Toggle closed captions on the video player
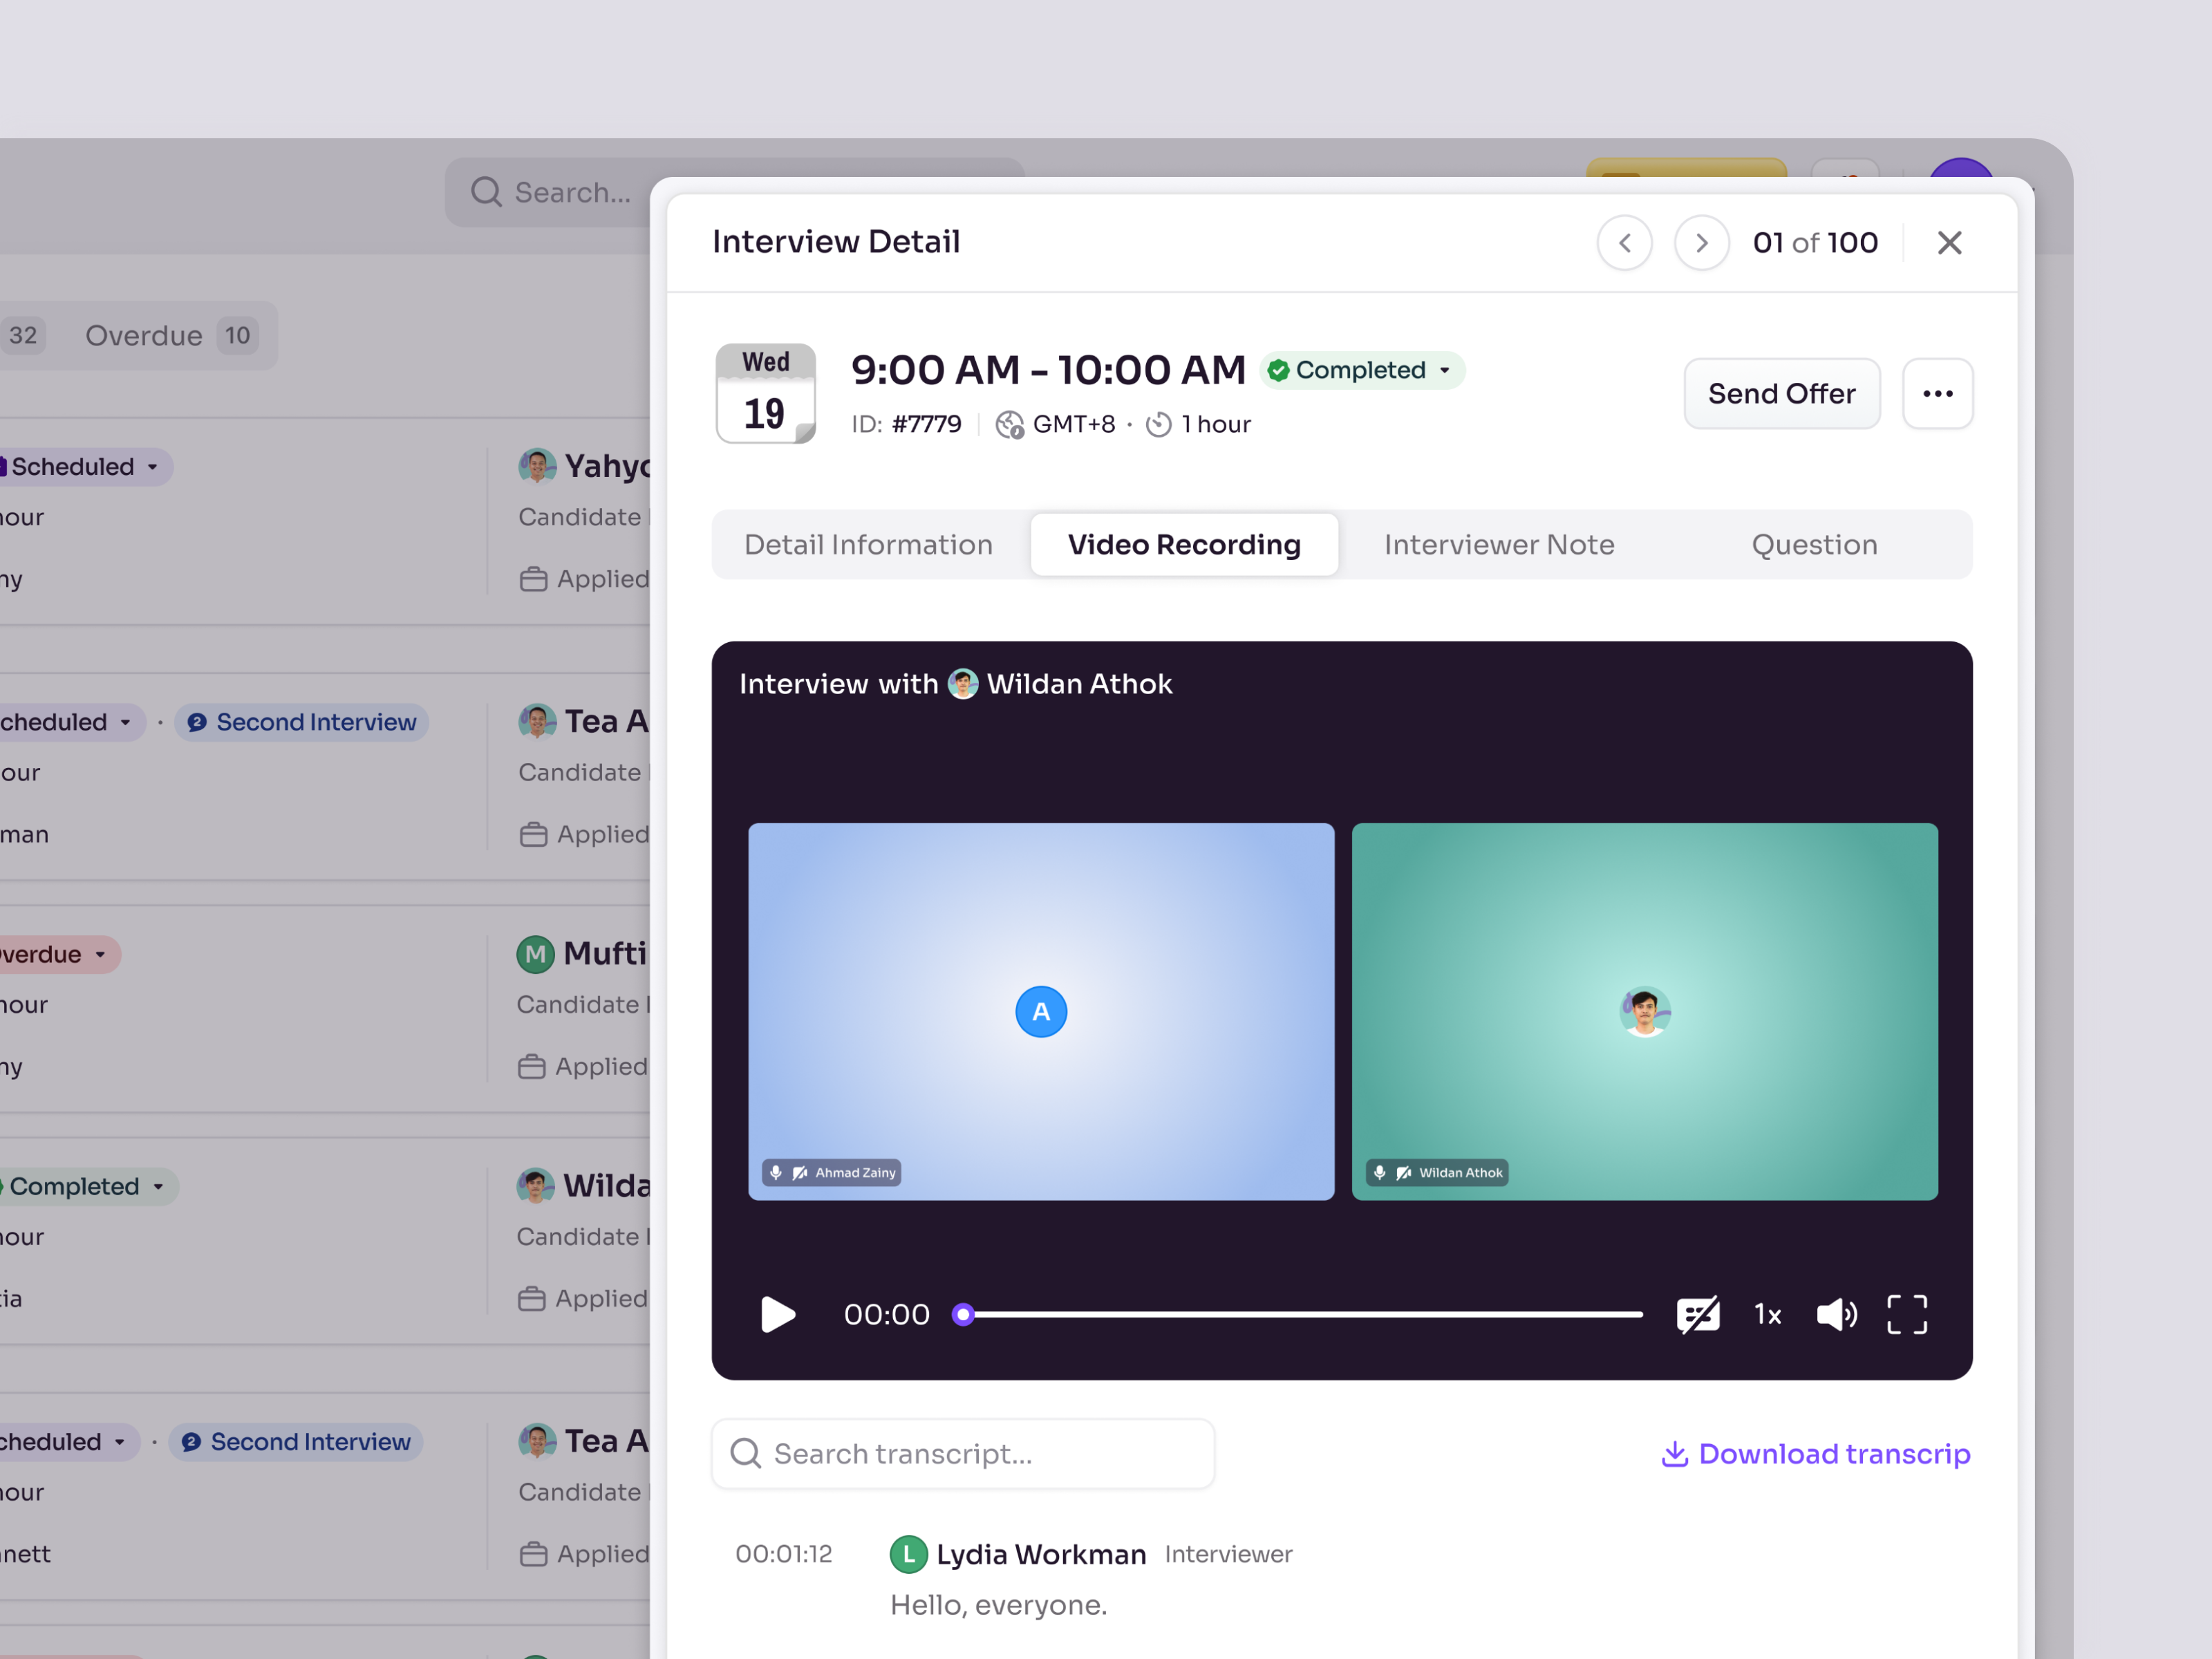Screen dimensions: 2212x1659 [x=1698, y=1314]
